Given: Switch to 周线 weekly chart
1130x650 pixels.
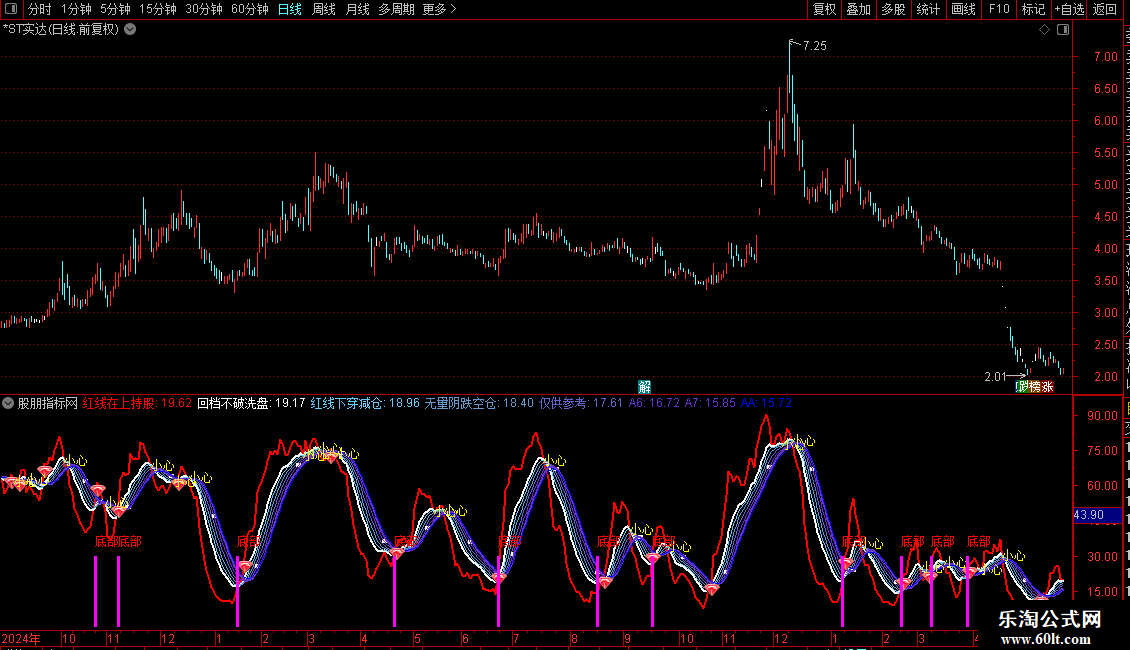Looking at the screenshot, I should pyautogui.click(x=324, y=9).
